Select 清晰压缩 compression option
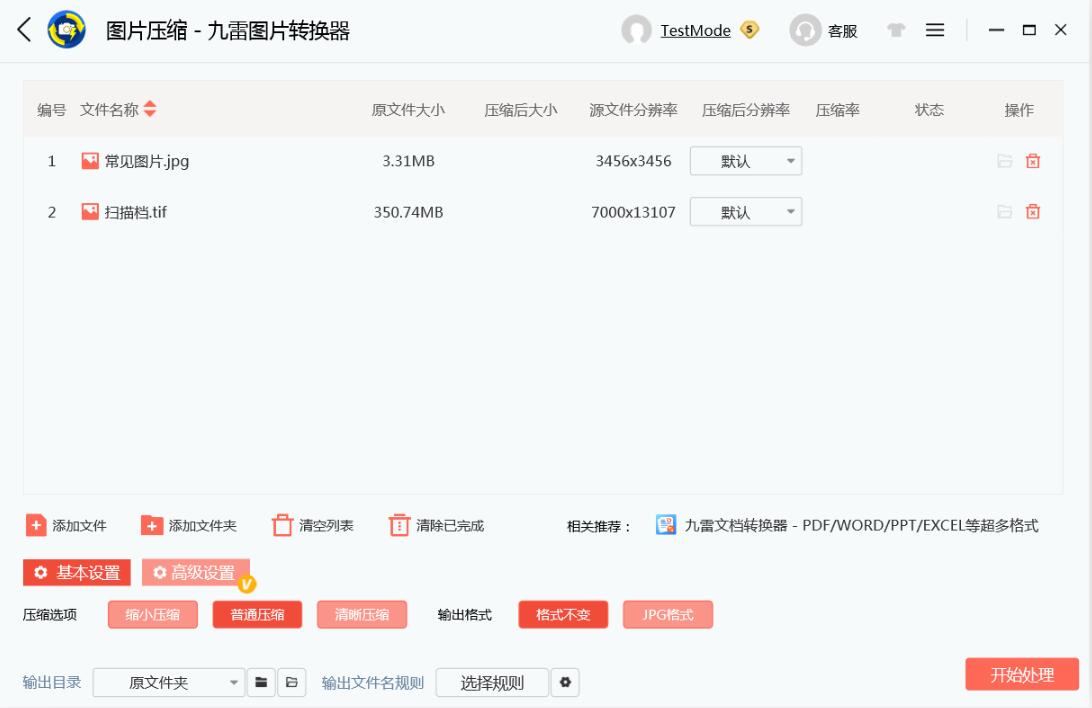The width and height of the screenshot is (1092, 708). 361,615
